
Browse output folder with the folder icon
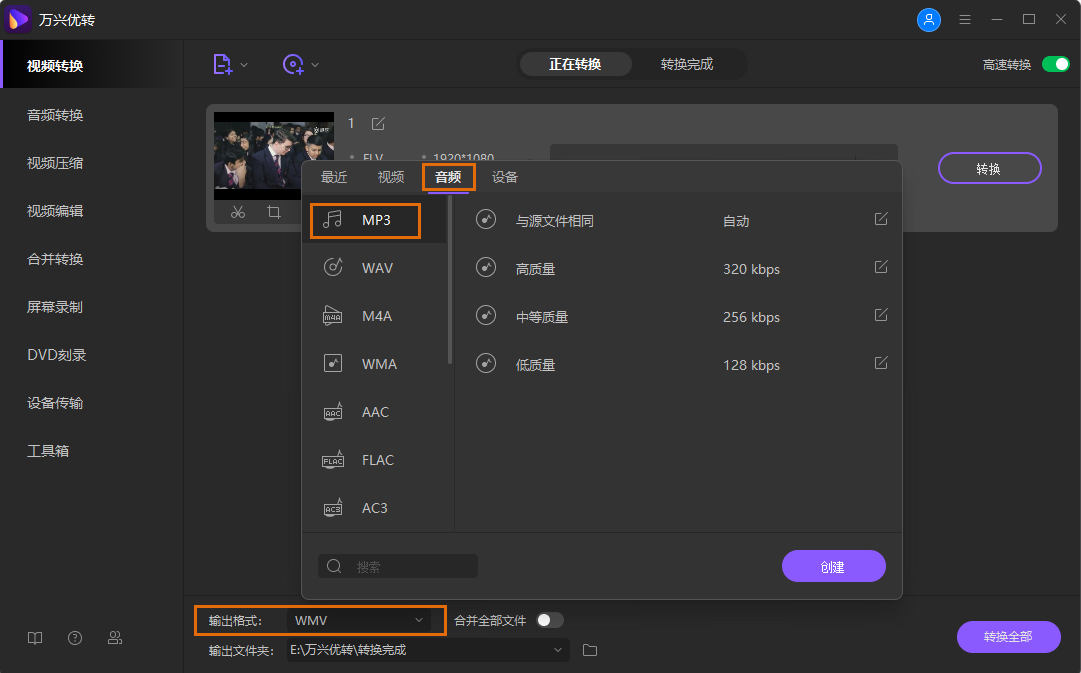coord(589,649)
